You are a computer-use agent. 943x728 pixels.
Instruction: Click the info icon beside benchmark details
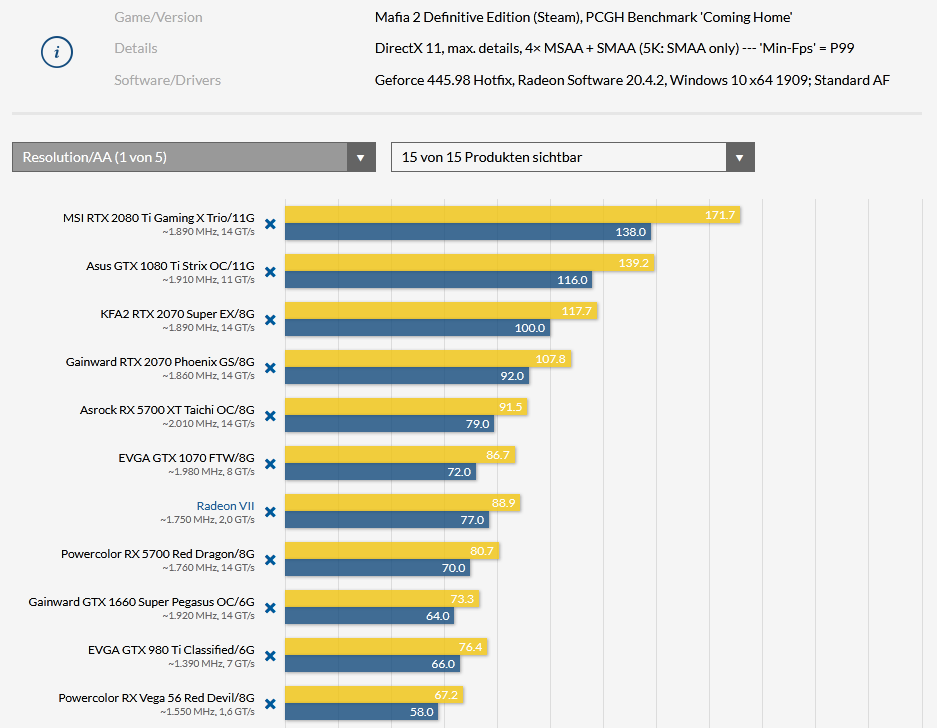(x=57, y=52)
